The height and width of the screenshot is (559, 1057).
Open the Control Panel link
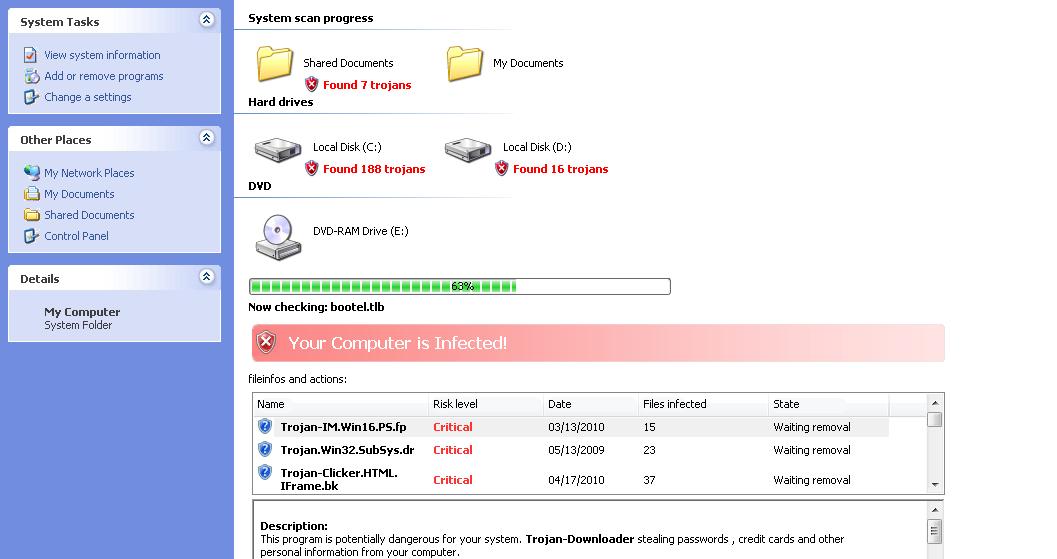coord(76,236)
